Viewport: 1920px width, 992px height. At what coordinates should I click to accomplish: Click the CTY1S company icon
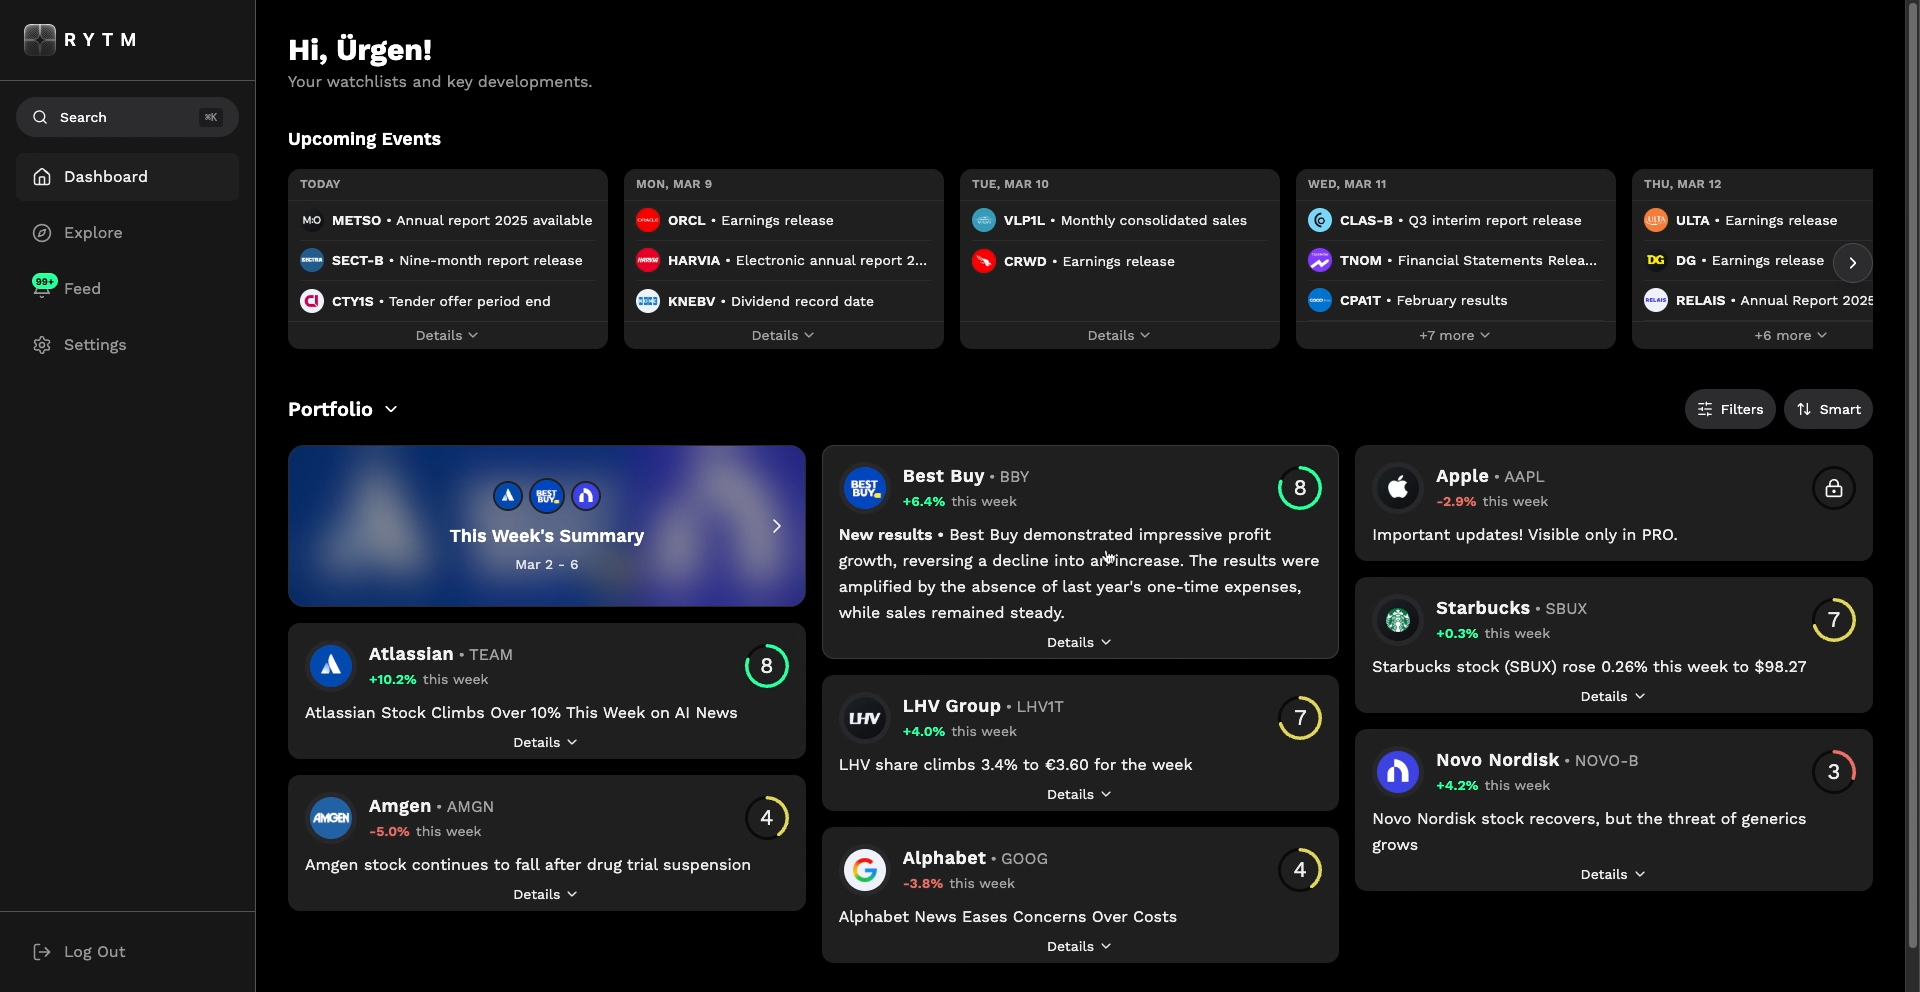point(312,301)
